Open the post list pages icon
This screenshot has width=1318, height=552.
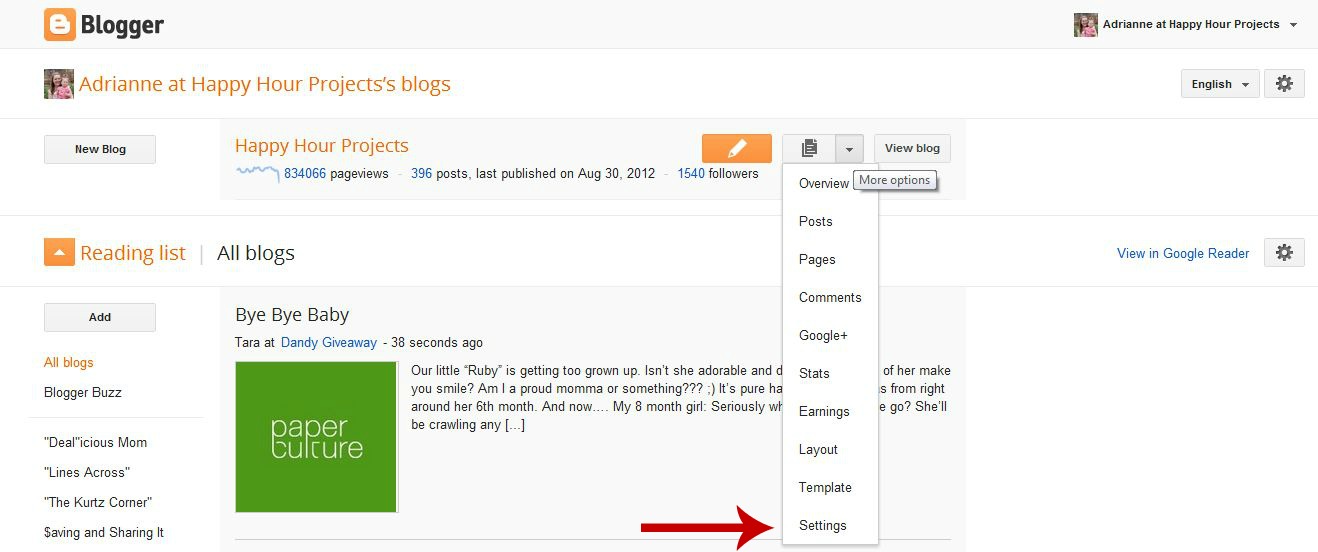[809, 148]
